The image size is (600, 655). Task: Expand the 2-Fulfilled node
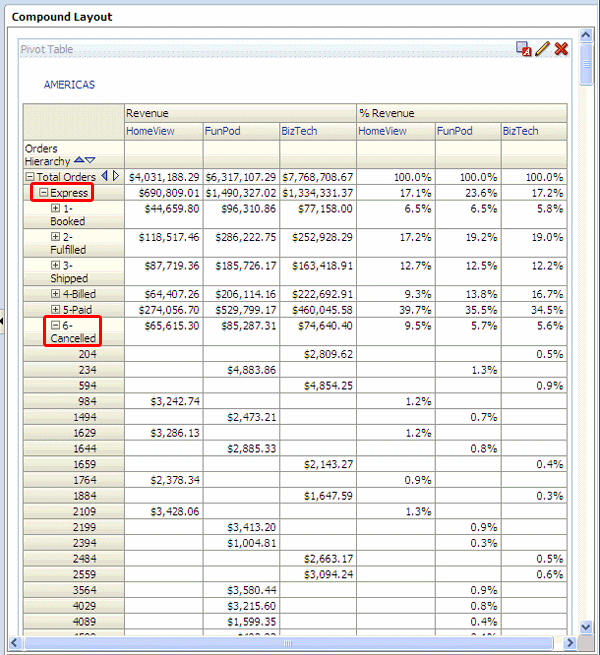[55, 236]
